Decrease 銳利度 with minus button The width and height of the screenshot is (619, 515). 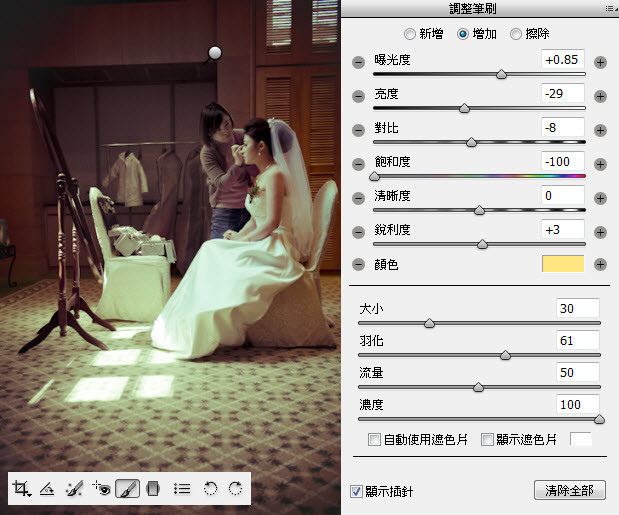point(358,232)
